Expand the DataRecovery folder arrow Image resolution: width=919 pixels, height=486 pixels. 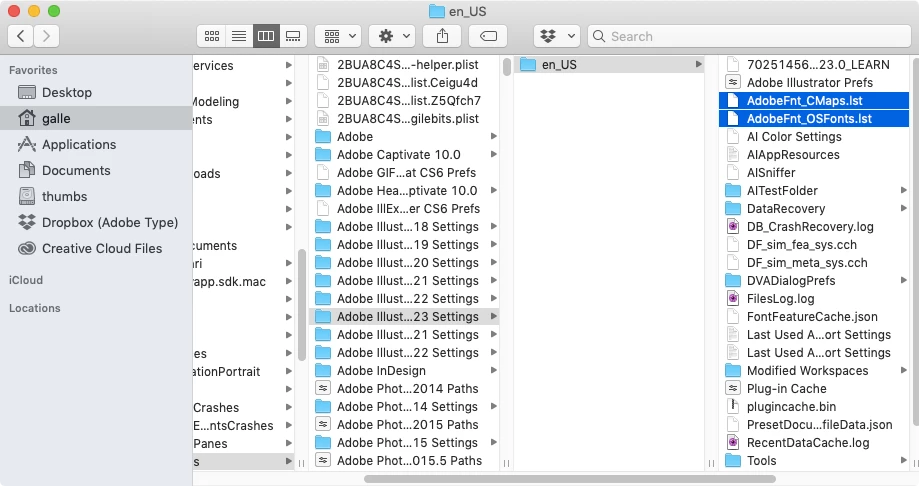pyautogui.click(x=903, y=209)
